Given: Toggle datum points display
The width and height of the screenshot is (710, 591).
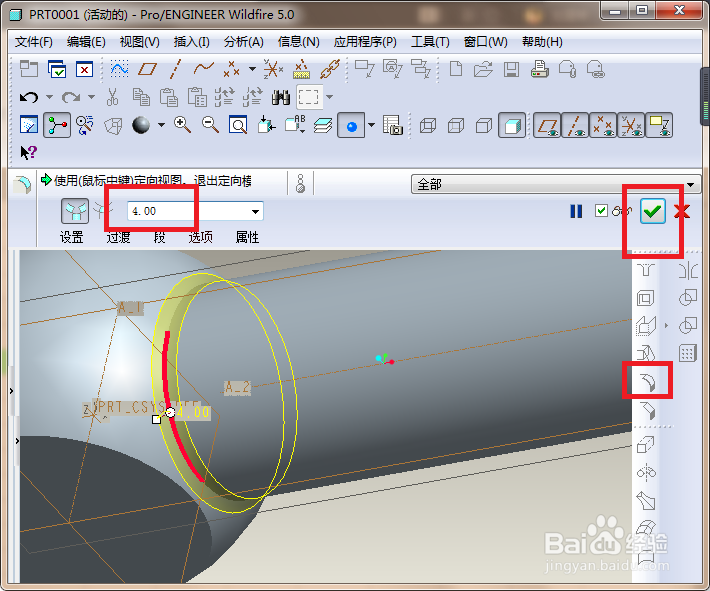Looking at the screenshot, I should [603, 125].
